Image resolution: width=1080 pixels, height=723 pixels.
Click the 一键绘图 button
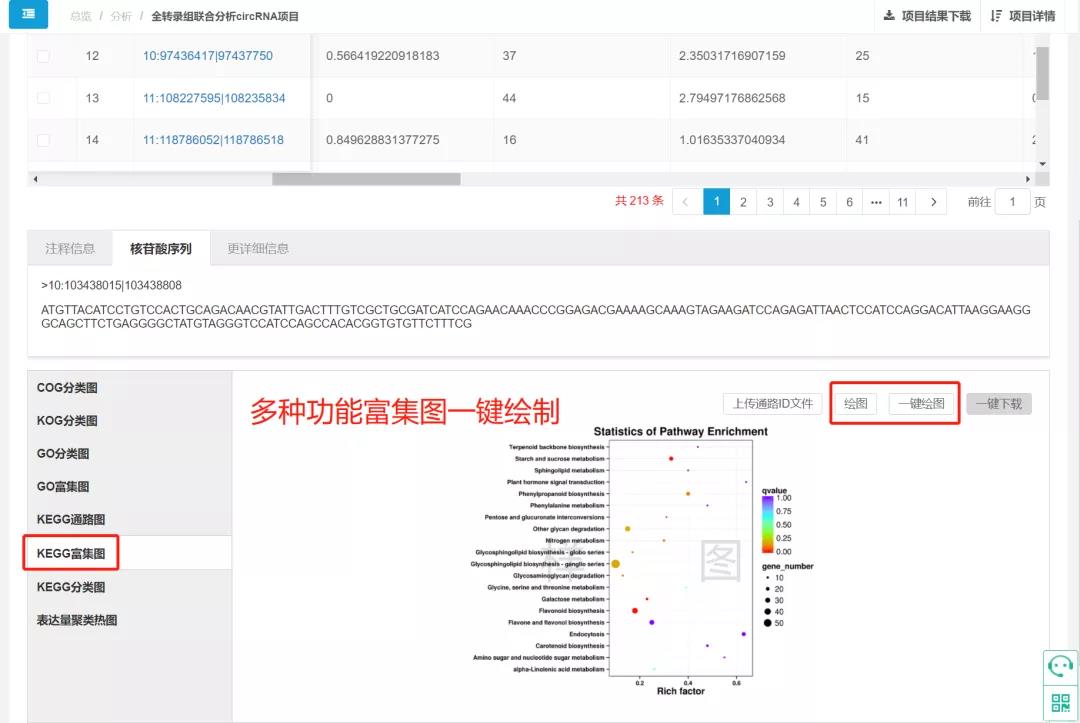coord(921,404)
